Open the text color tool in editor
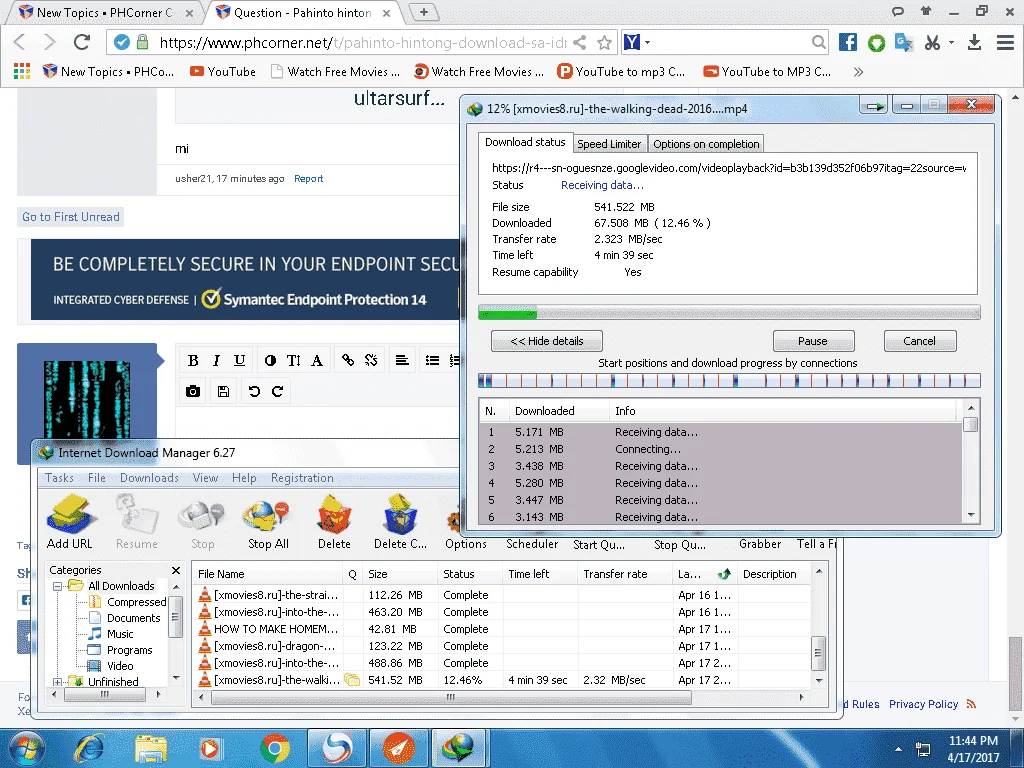This screenshot has width=1024, height=768. [x=270, y=360]
